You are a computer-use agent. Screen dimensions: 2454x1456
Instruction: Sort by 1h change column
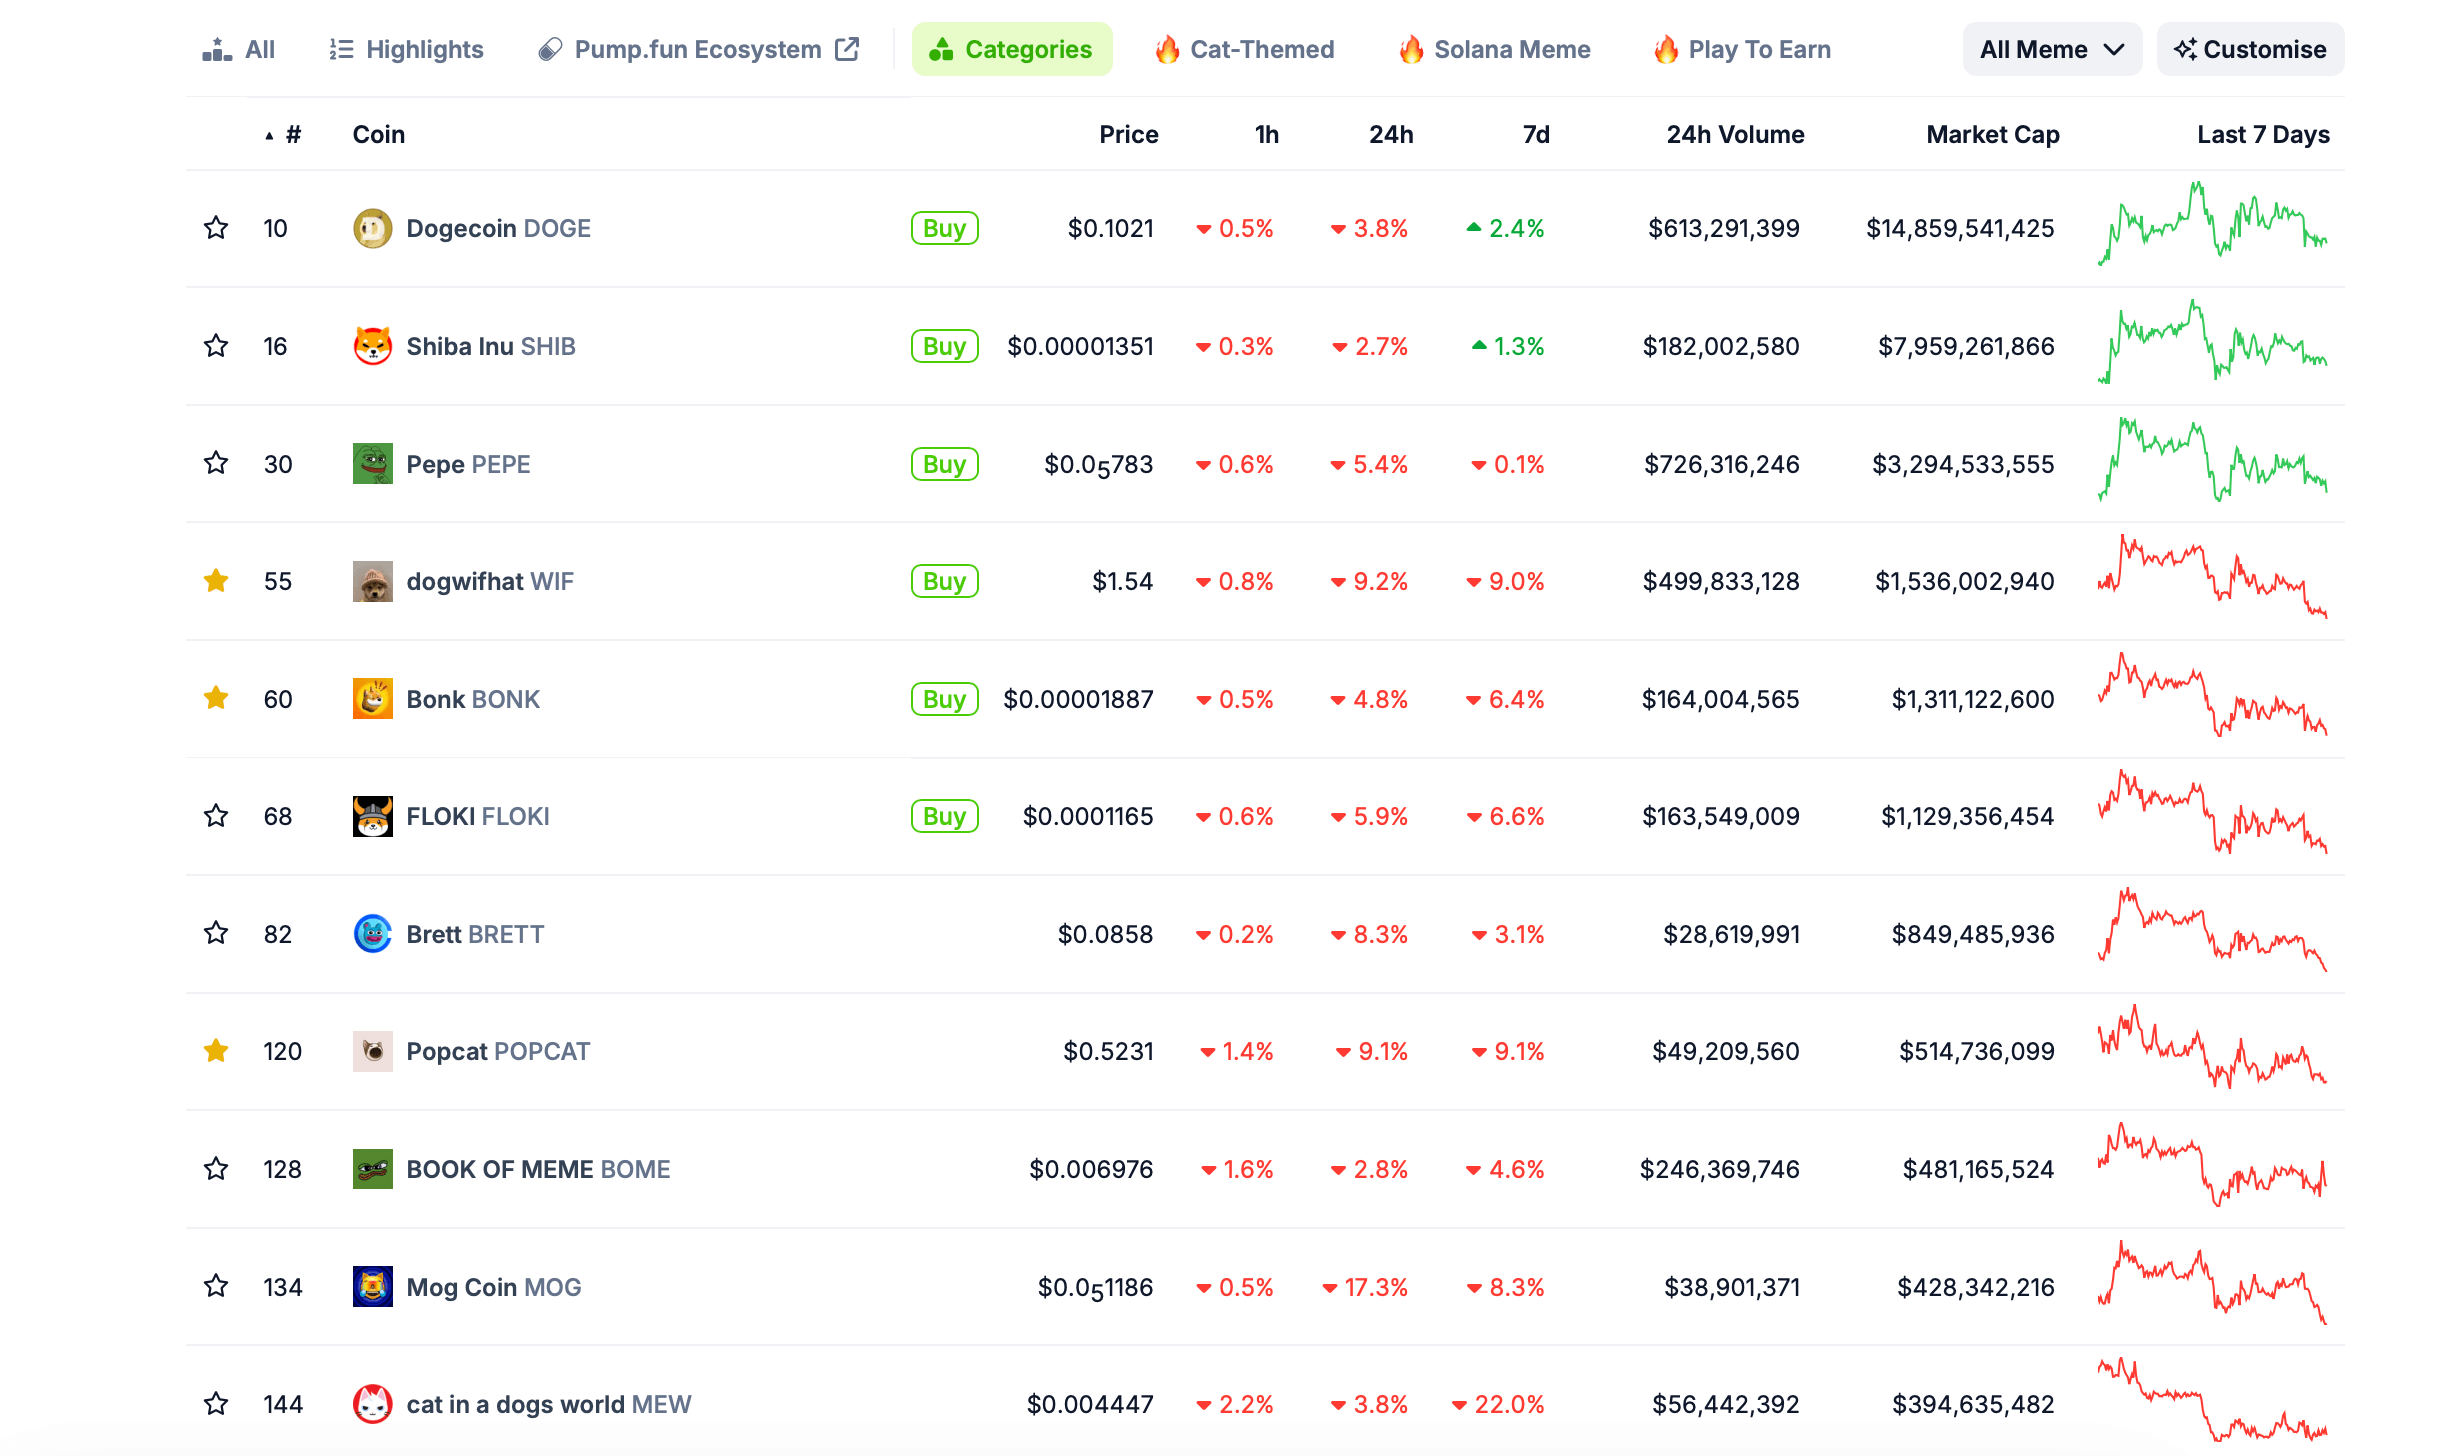point(1266,135)
